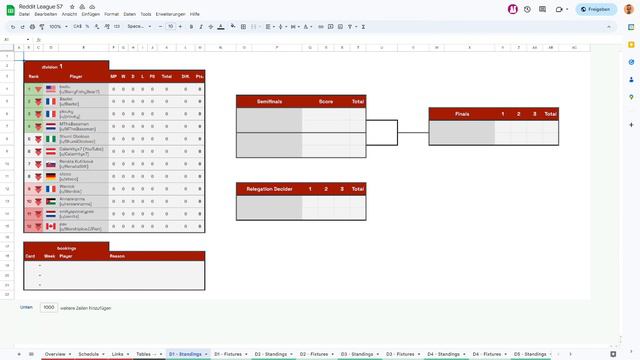Open the version history clock icon
Image resolution: width=640 pixels, height=360 pixels.
coord(527,9)
